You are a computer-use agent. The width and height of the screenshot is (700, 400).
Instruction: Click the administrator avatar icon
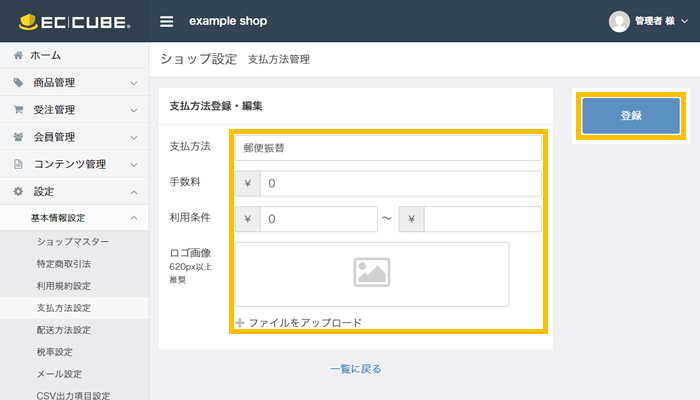click(x=619, y=21)
